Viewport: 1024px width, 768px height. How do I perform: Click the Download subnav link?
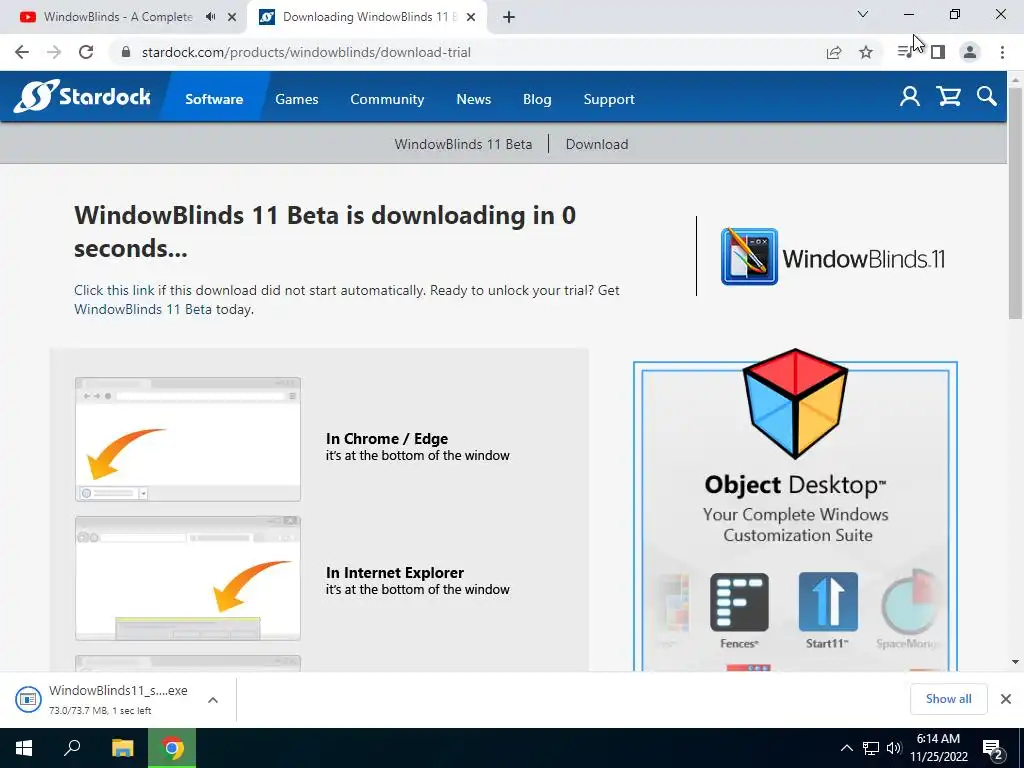(597, 144)
